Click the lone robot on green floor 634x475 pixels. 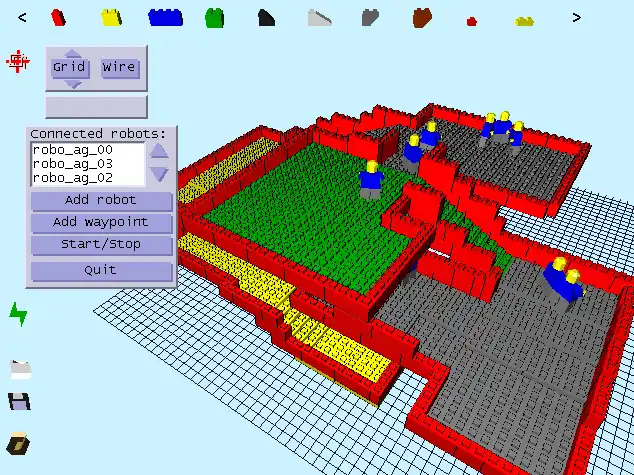point(371,180)
